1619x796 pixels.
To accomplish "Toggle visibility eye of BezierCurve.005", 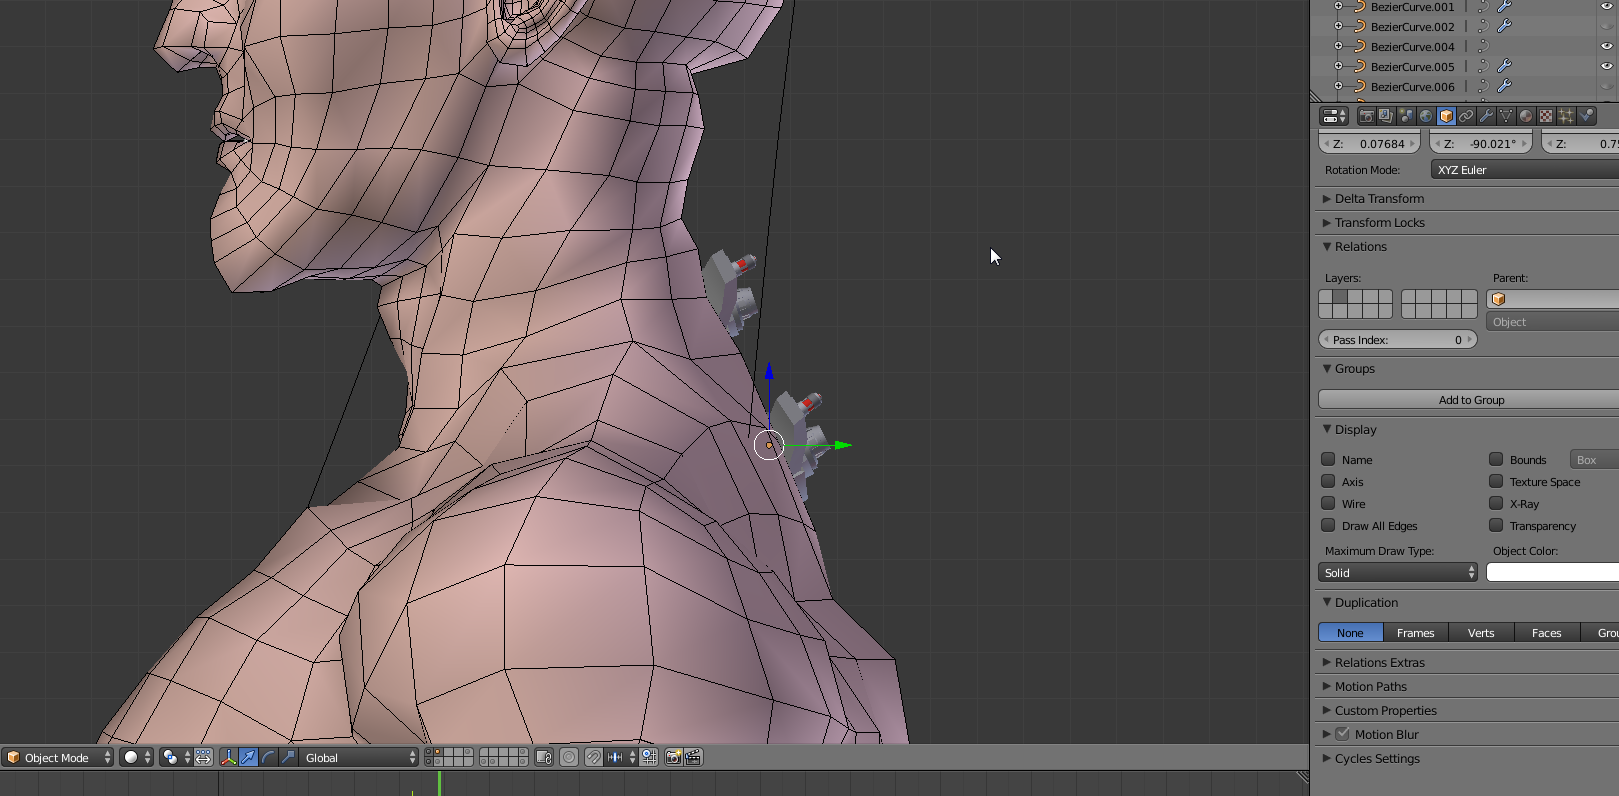I will [x=1606, y=66].
